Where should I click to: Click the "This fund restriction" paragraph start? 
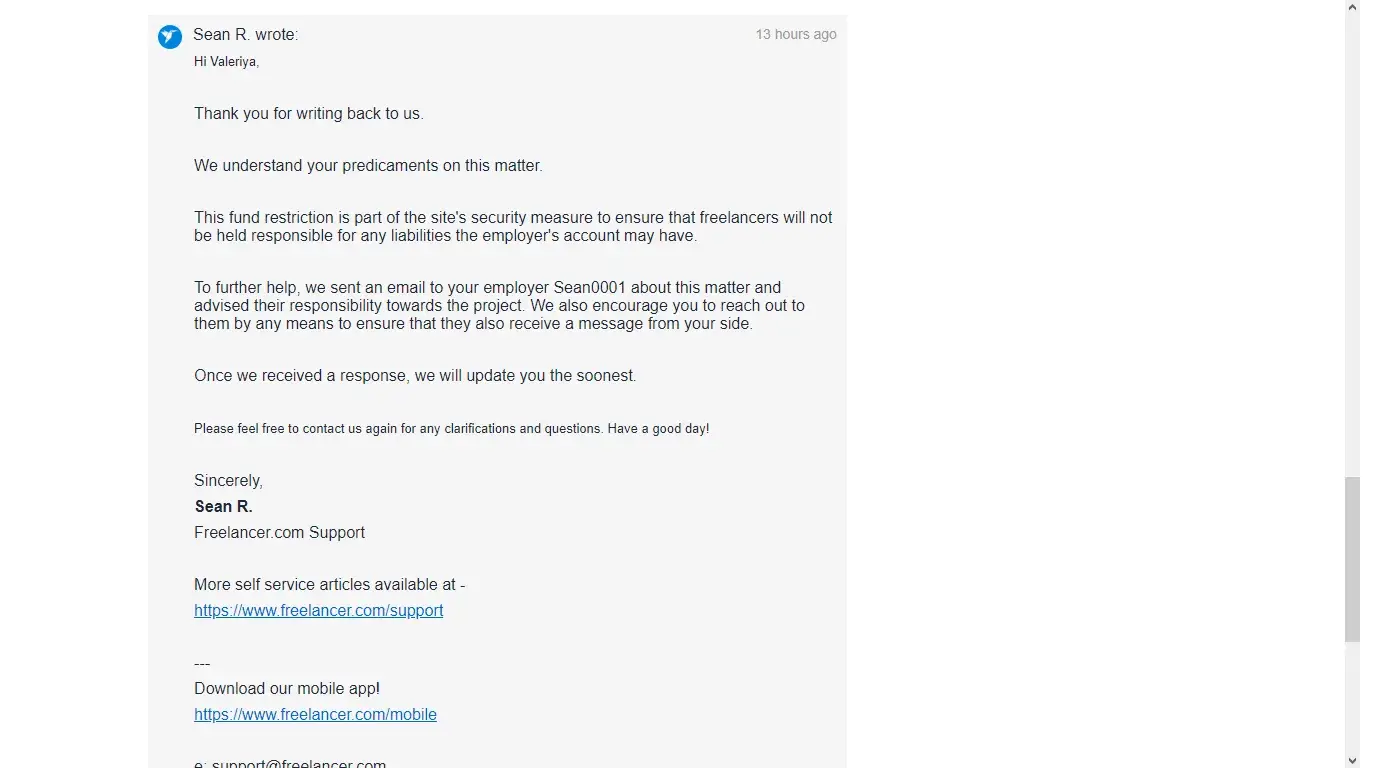(260, 218)
